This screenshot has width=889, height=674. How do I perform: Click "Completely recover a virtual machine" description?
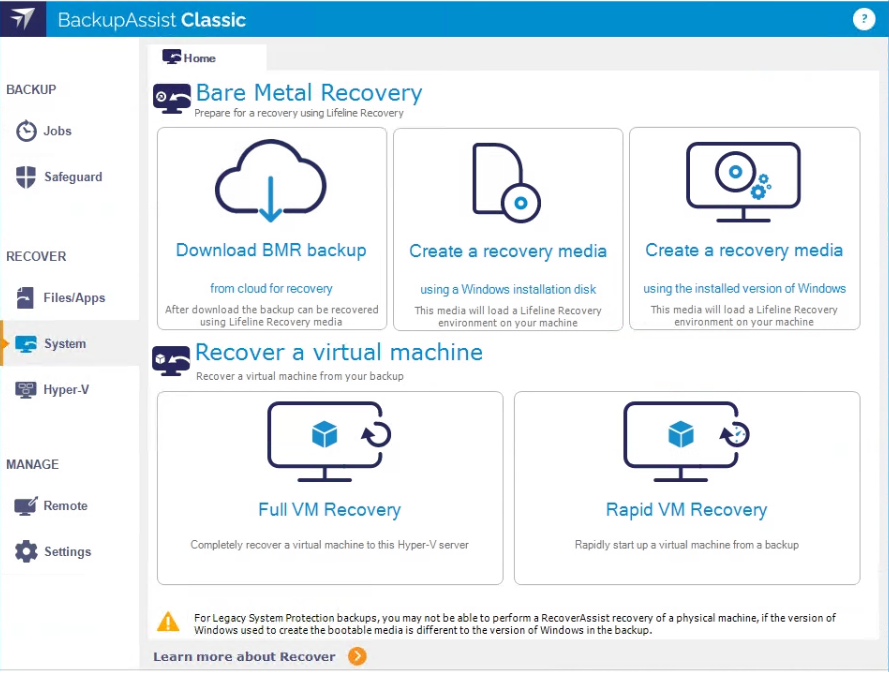(329, 545)
